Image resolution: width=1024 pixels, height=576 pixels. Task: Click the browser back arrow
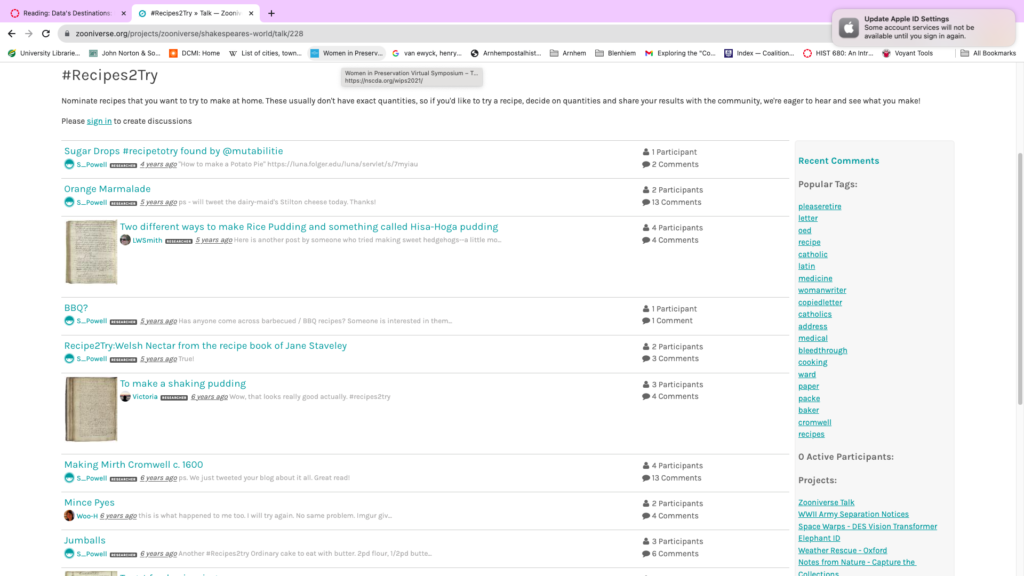click(x=12, y=33)
